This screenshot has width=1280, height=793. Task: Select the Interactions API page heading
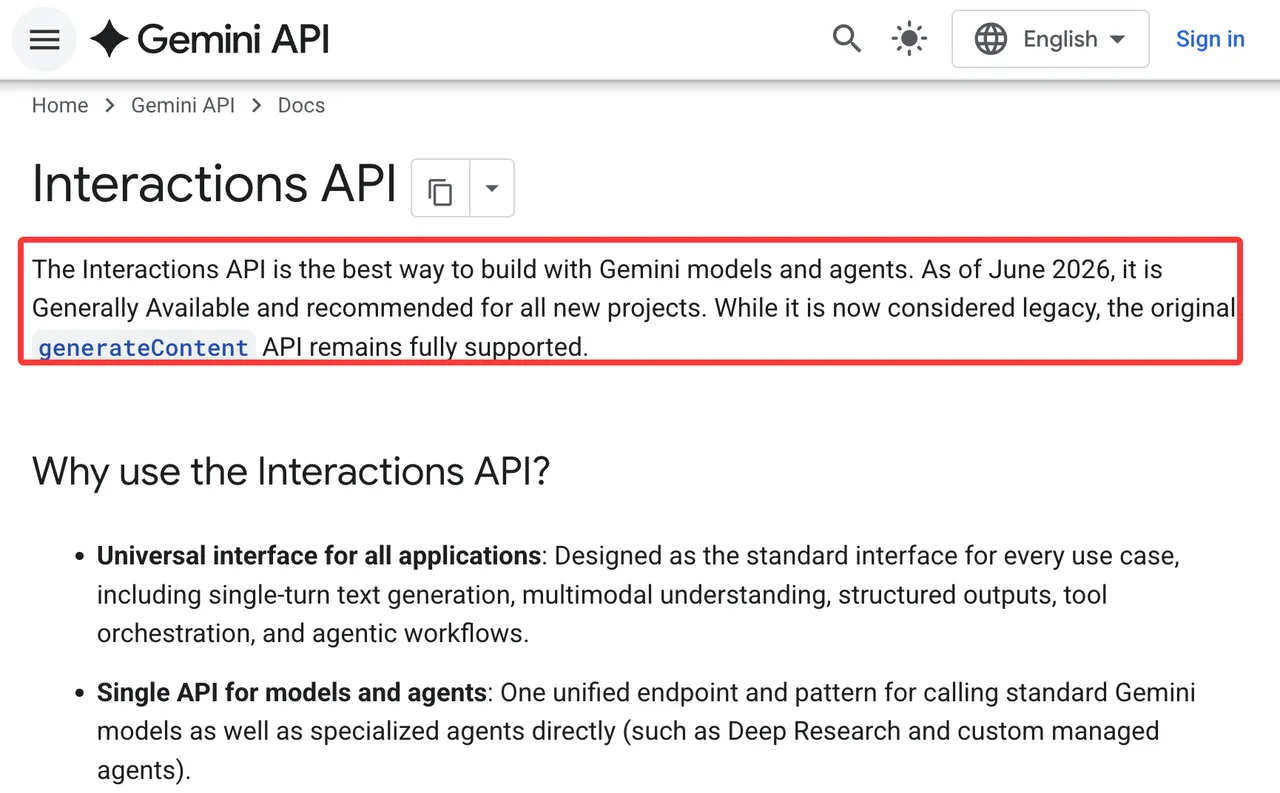215,185
